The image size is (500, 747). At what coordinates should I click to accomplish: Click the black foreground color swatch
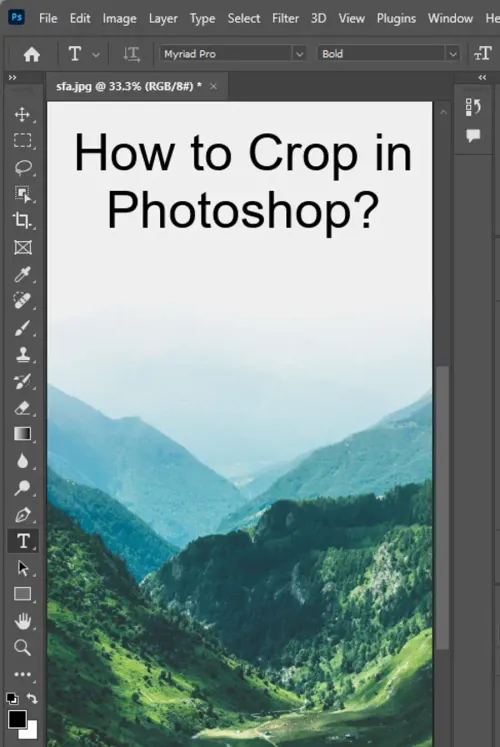[x=17, y=719]
